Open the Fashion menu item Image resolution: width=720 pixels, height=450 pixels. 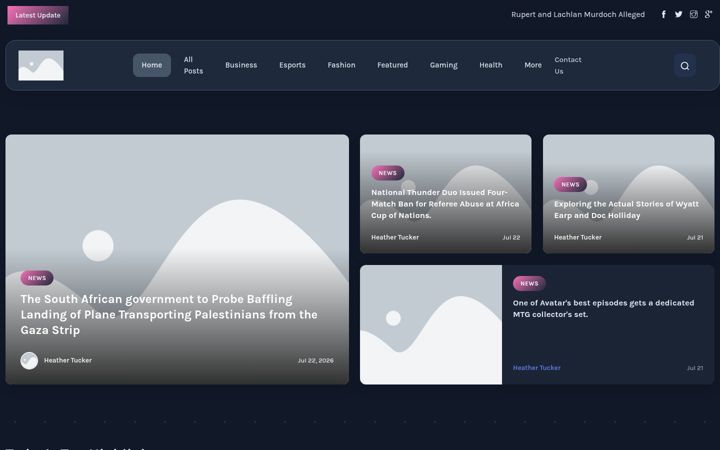click(341, 65)
